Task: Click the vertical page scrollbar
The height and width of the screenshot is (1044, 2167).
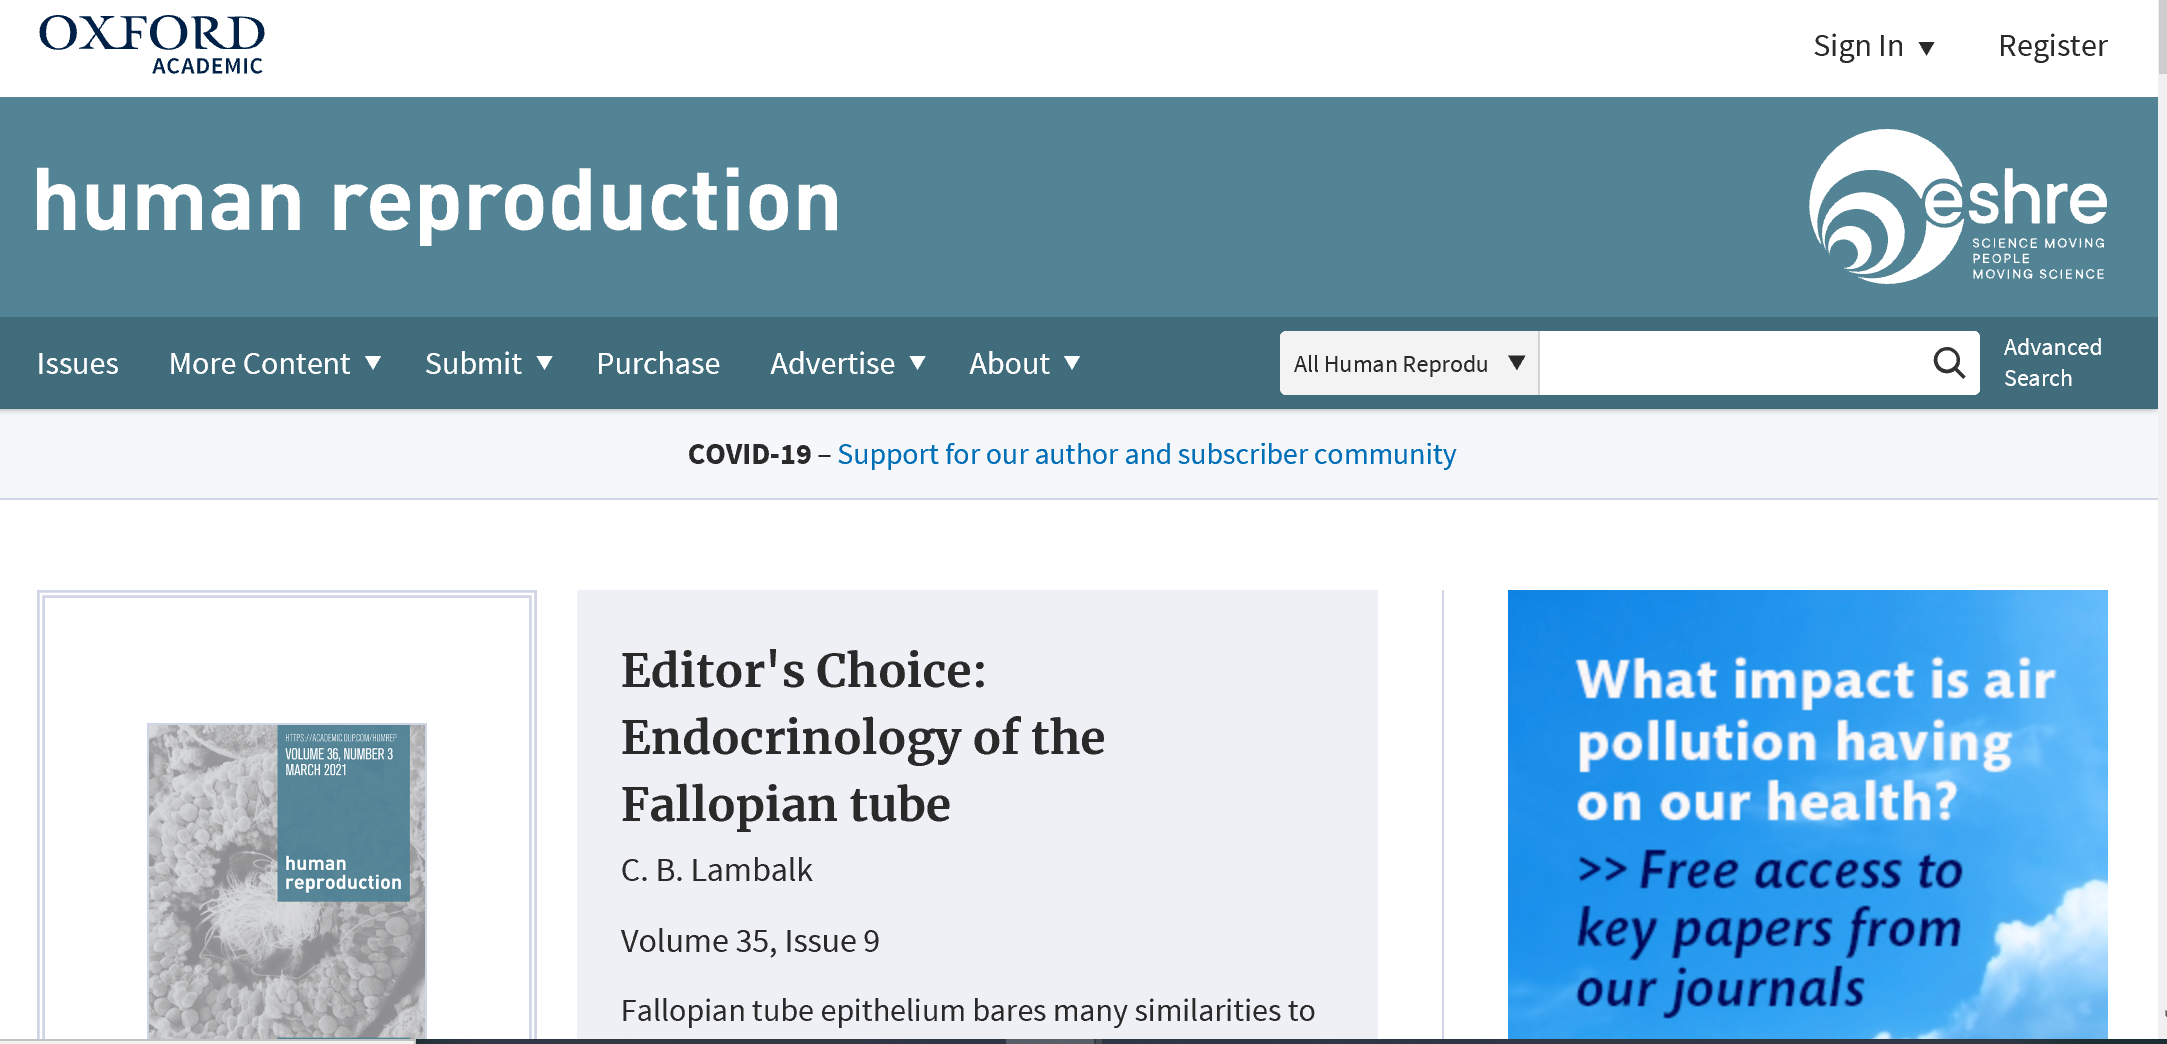Action: (2162, 520)
